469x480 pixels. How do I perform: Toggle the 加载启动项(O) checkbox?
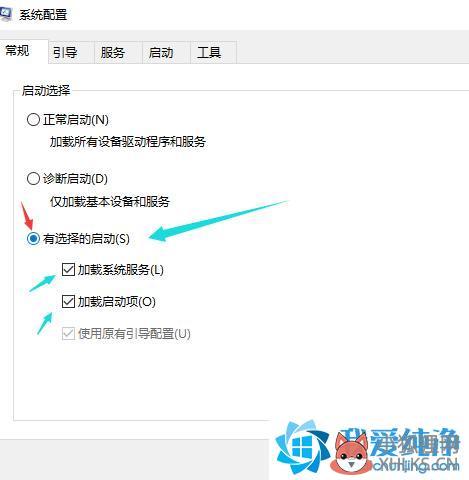(68, 301)
